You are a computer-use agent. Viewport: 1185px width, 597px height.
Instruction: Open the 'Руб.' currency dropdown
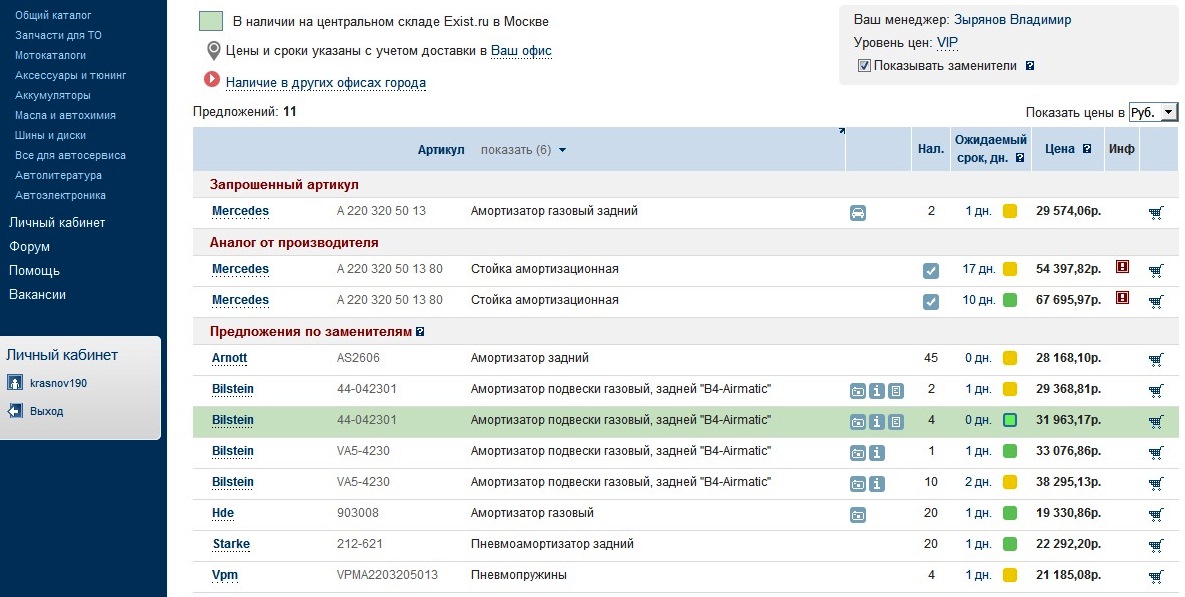[x=1153, y=112]
